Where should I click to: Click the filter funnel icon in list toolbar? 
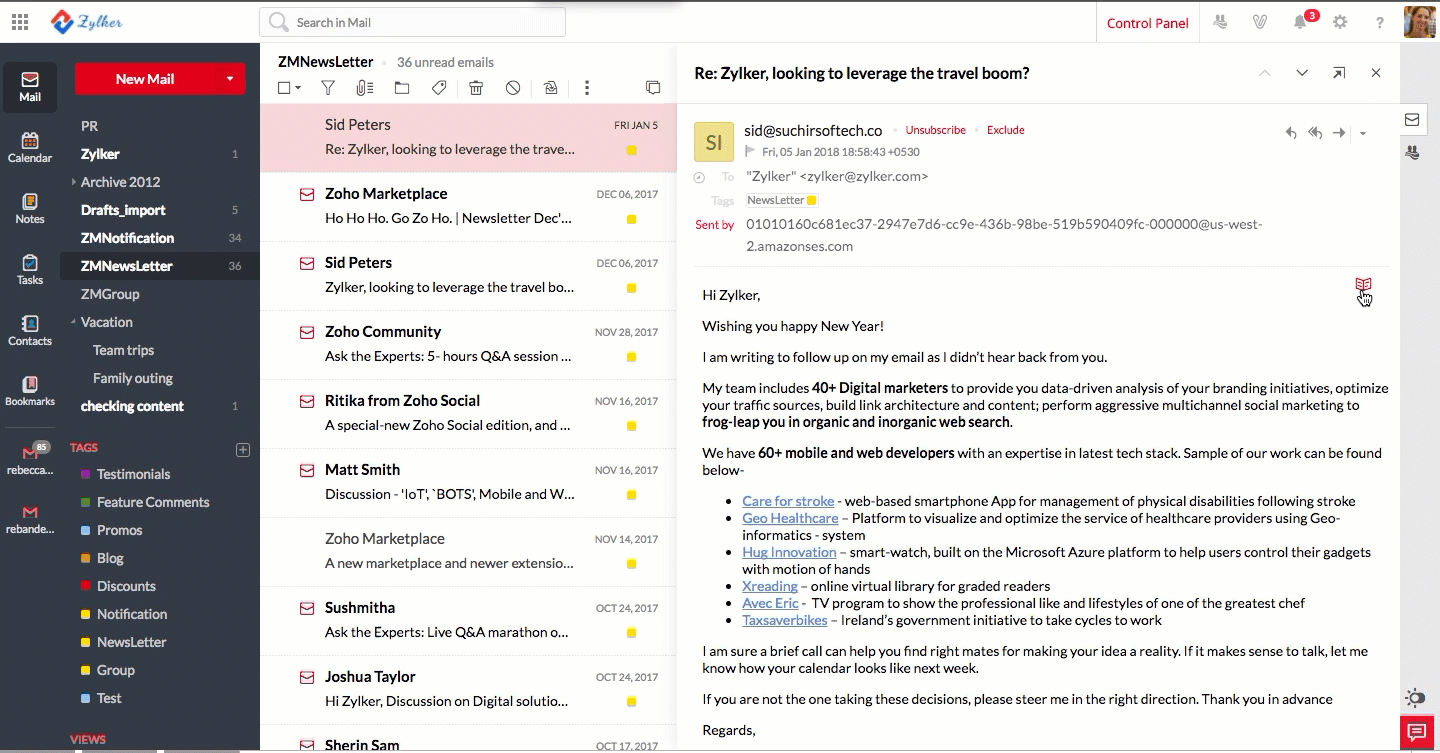coord(328,88)
